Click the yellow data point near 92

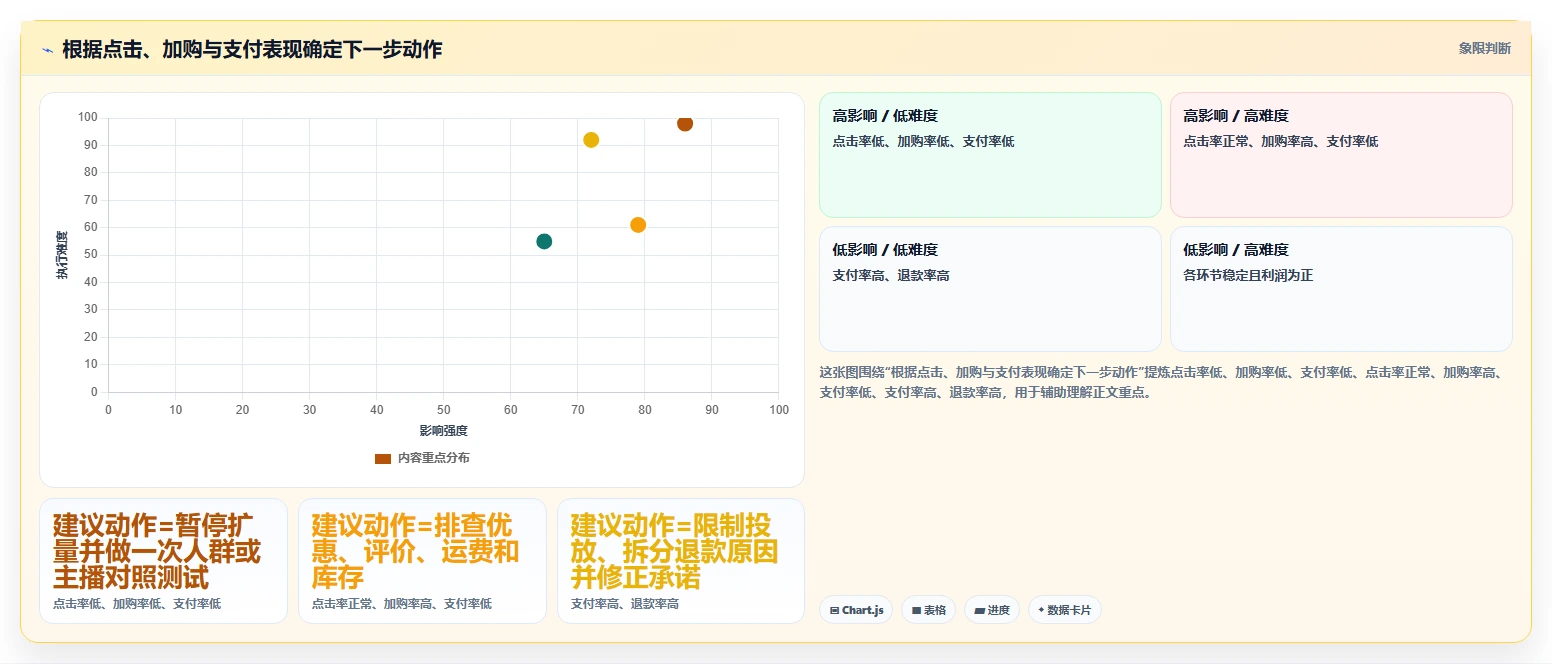pos(591,140)
